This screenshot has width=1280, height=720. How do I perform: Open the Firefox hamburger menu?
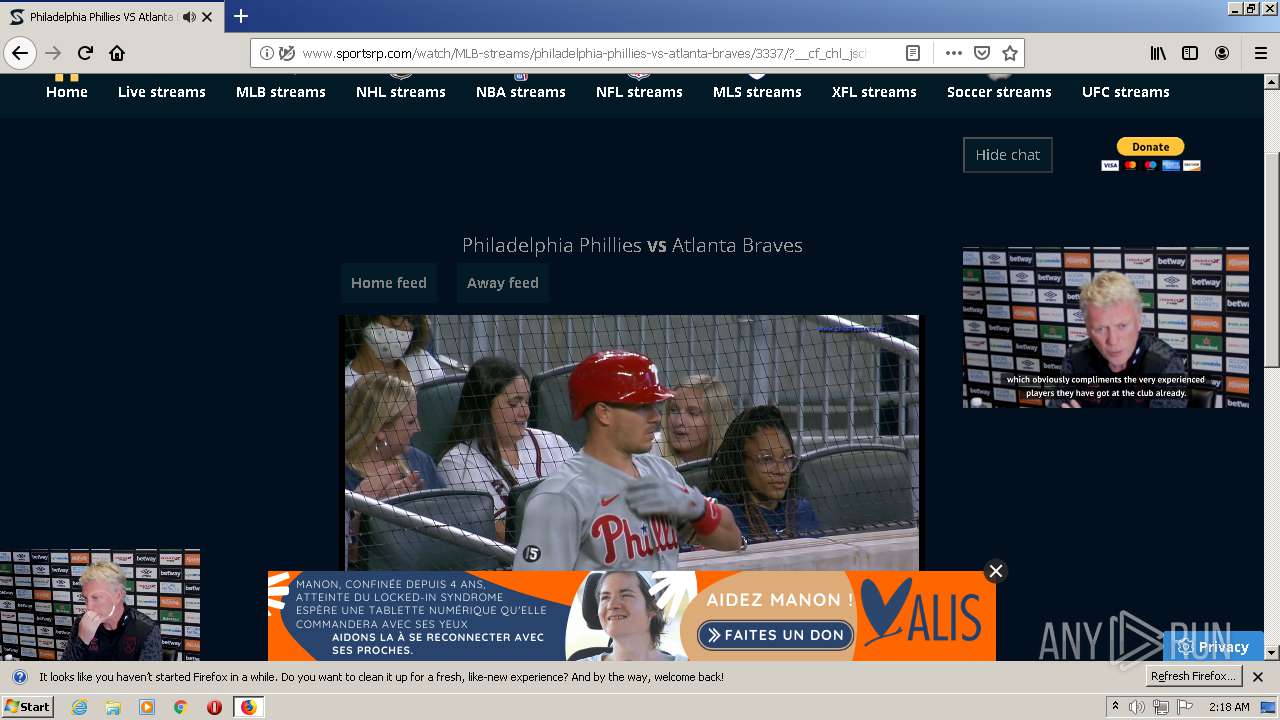point(1260,53)
